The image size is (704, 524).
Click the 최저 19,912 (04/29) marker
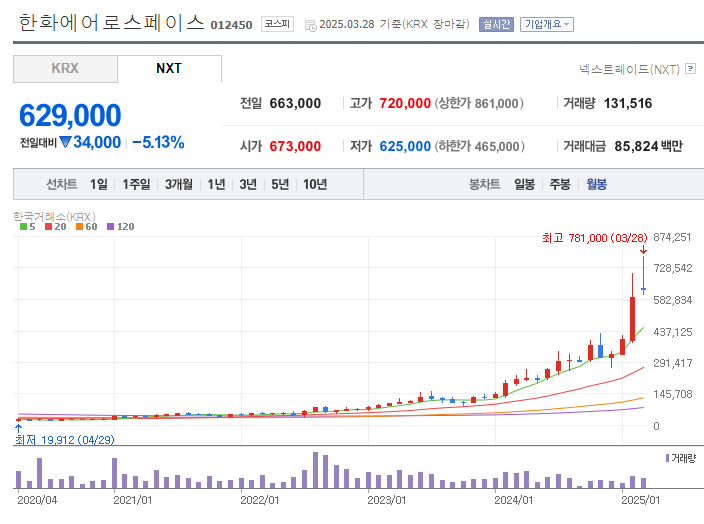pyautogui.click(x=65, y=440)
